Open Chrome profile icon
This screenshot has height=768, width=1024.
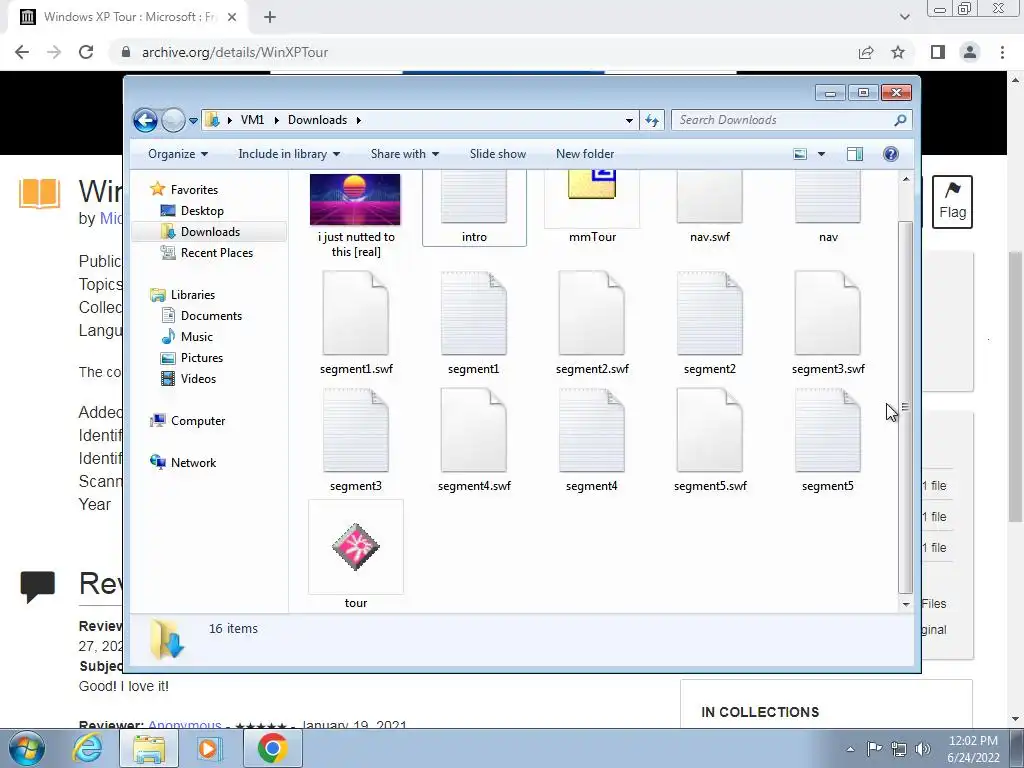pyautogui.click(x=970, y=52)
